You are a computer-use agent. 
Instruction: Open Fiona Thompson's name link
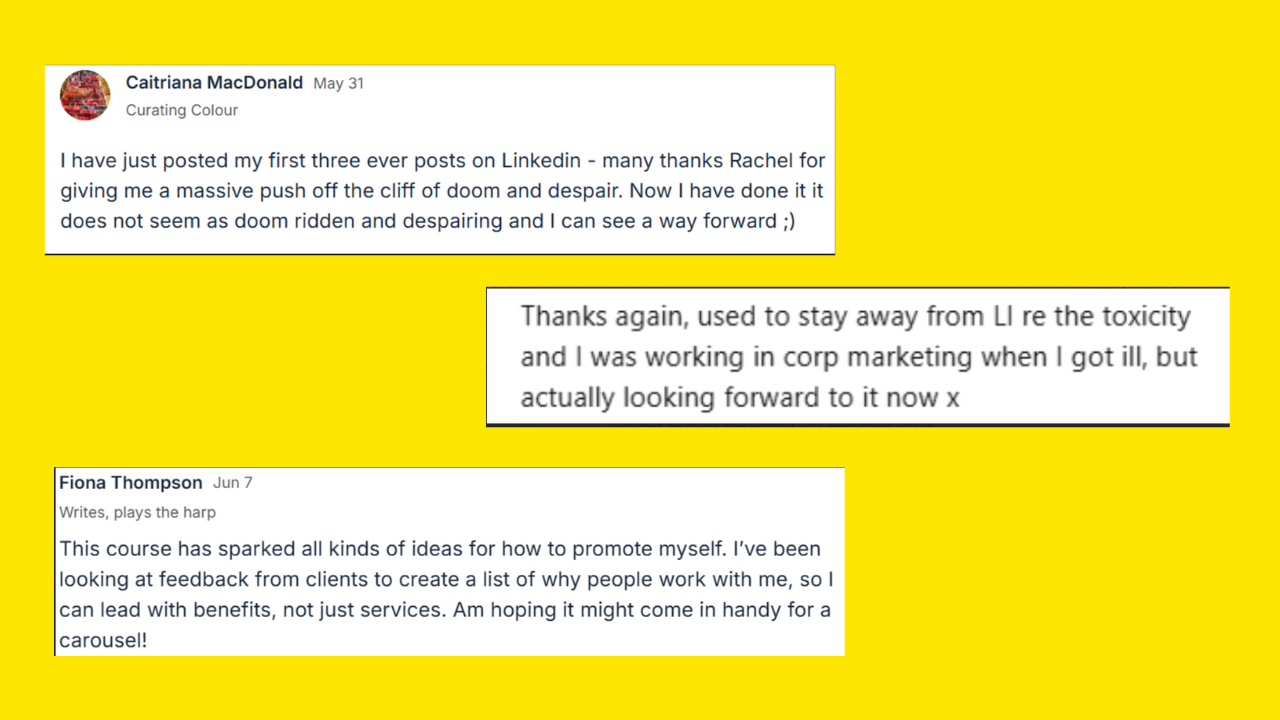130,483
